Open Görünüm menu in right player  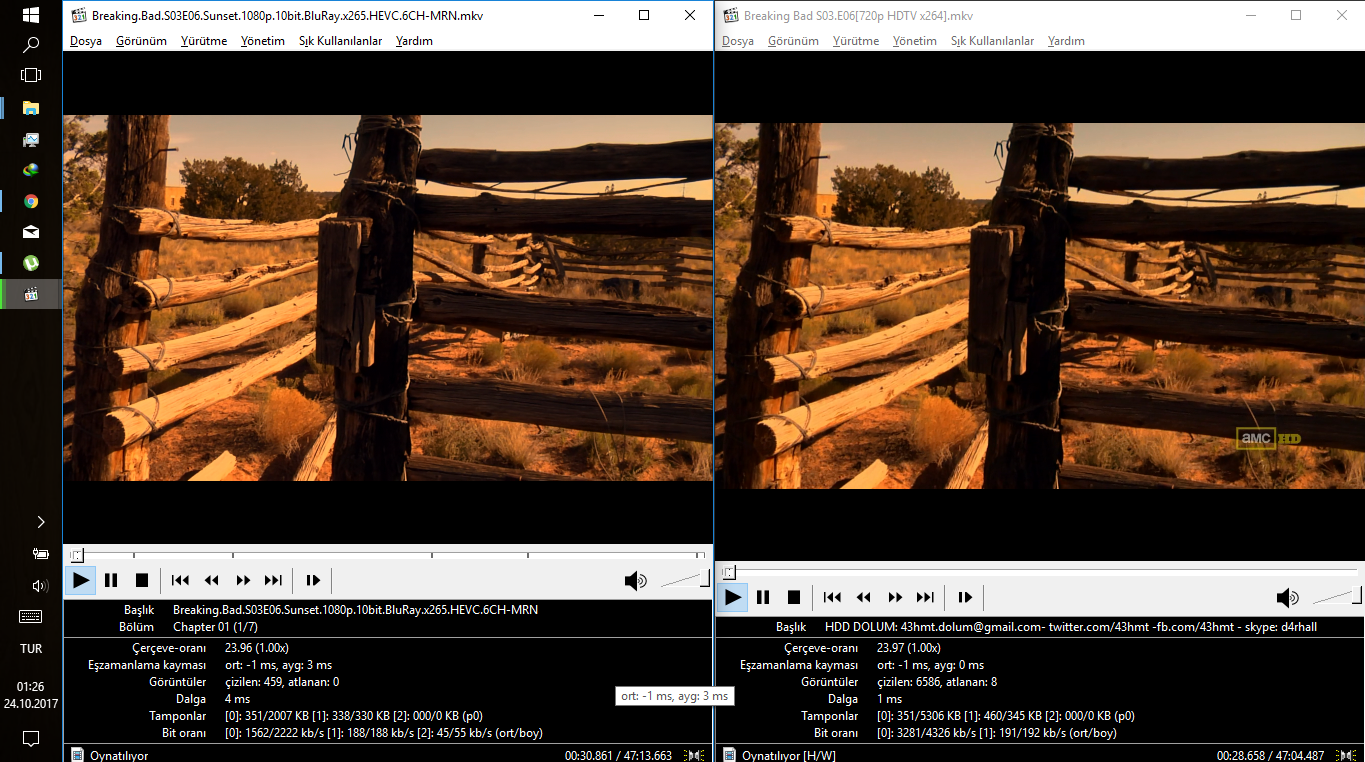[x=793, y=41]
